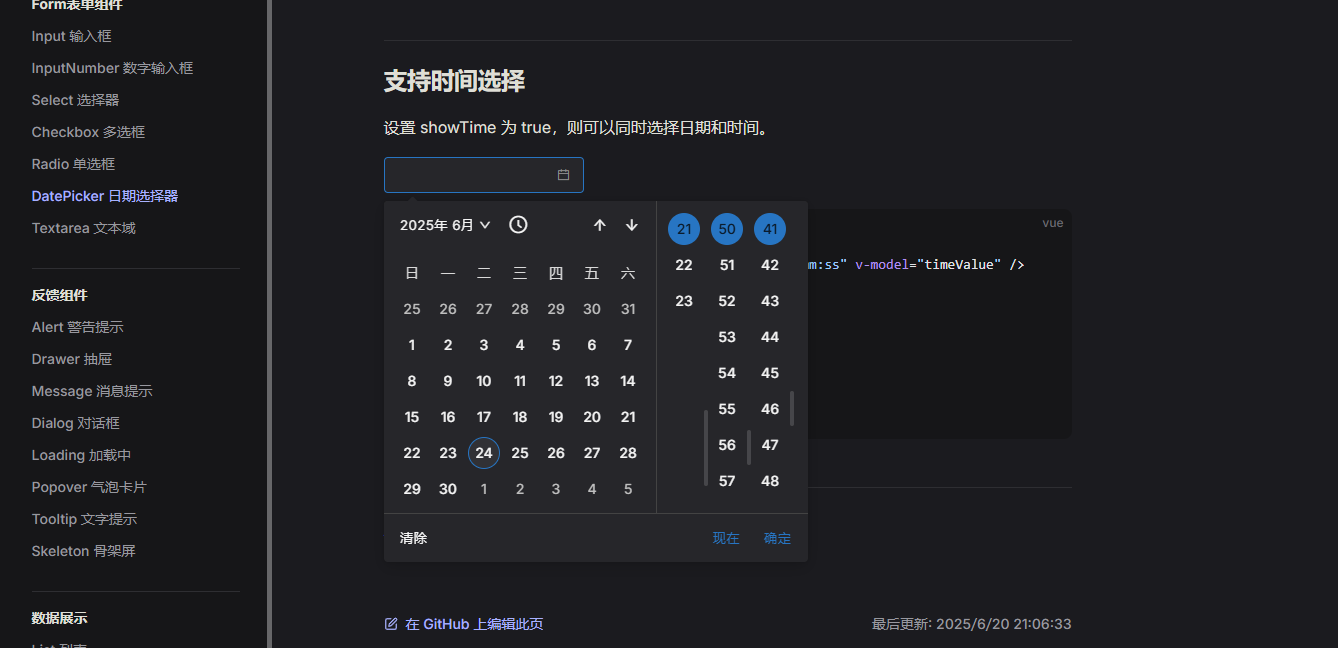Open Drawer 抽屉 sidebar page

pos(71,359)
